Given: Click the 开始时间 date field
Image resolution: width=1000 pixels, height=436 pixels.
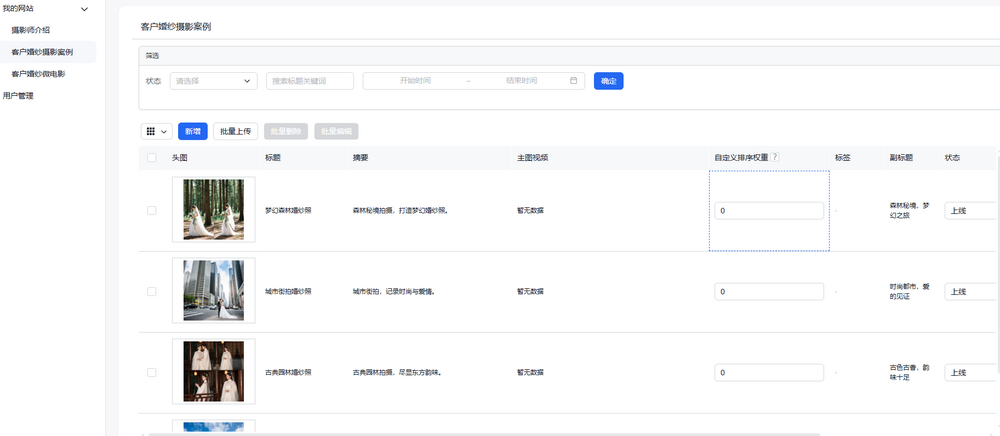Looking at the screenshot, I should click(x=415, y=81).
